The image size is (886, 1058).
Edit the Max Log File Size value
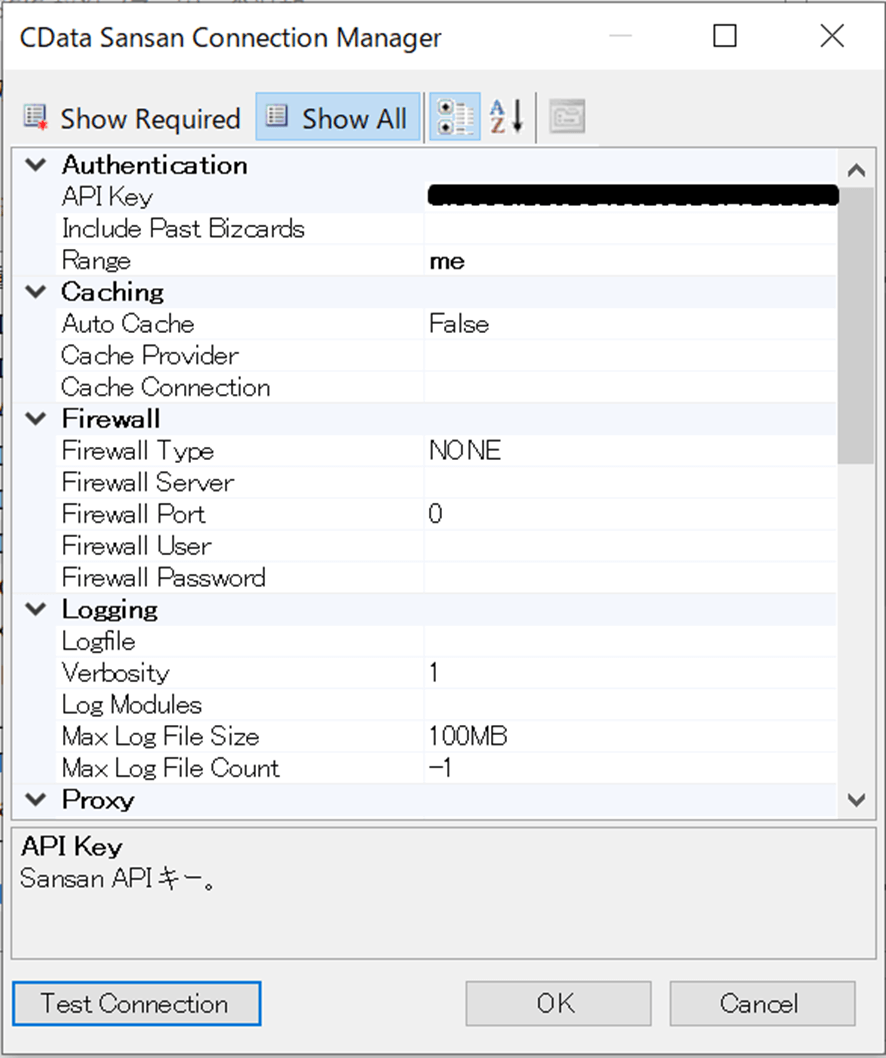(x=630, y=737)
